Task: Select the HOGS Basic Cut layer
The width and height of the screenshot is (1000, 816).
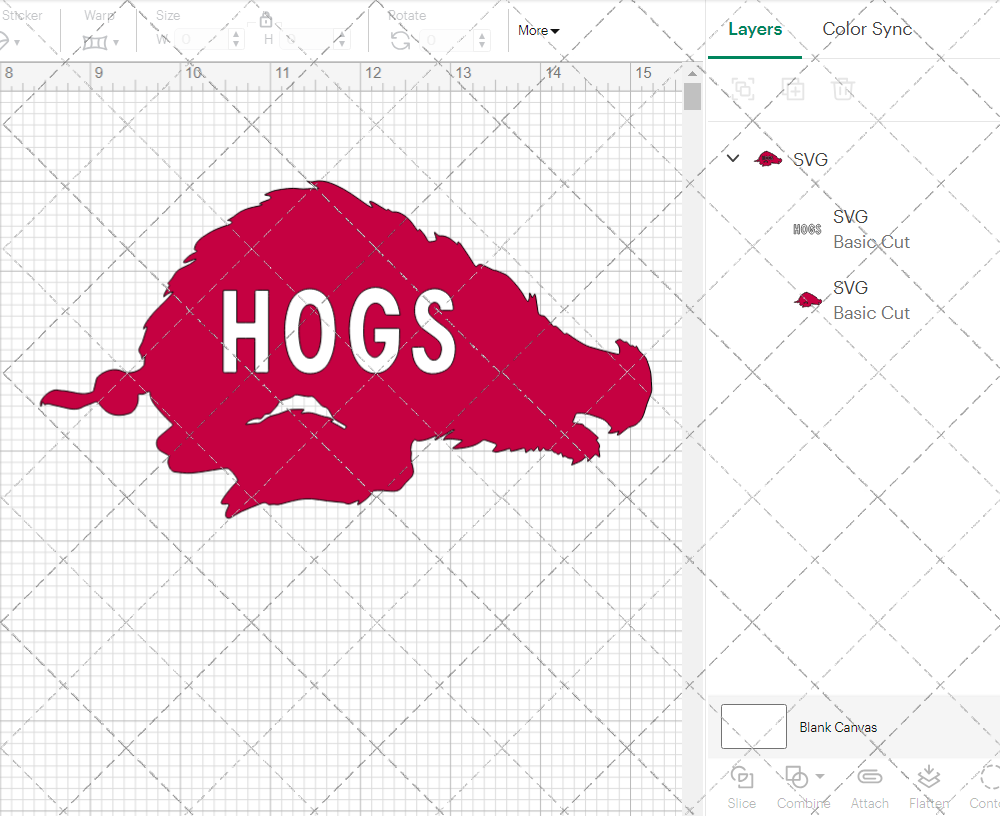Action: tap(871, 229)
